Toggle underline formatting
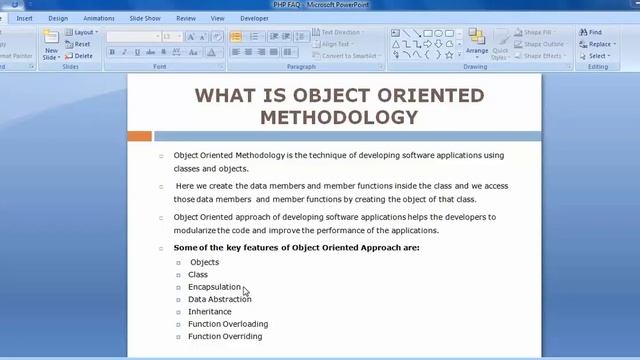640x360 pixels. [138, 52]
